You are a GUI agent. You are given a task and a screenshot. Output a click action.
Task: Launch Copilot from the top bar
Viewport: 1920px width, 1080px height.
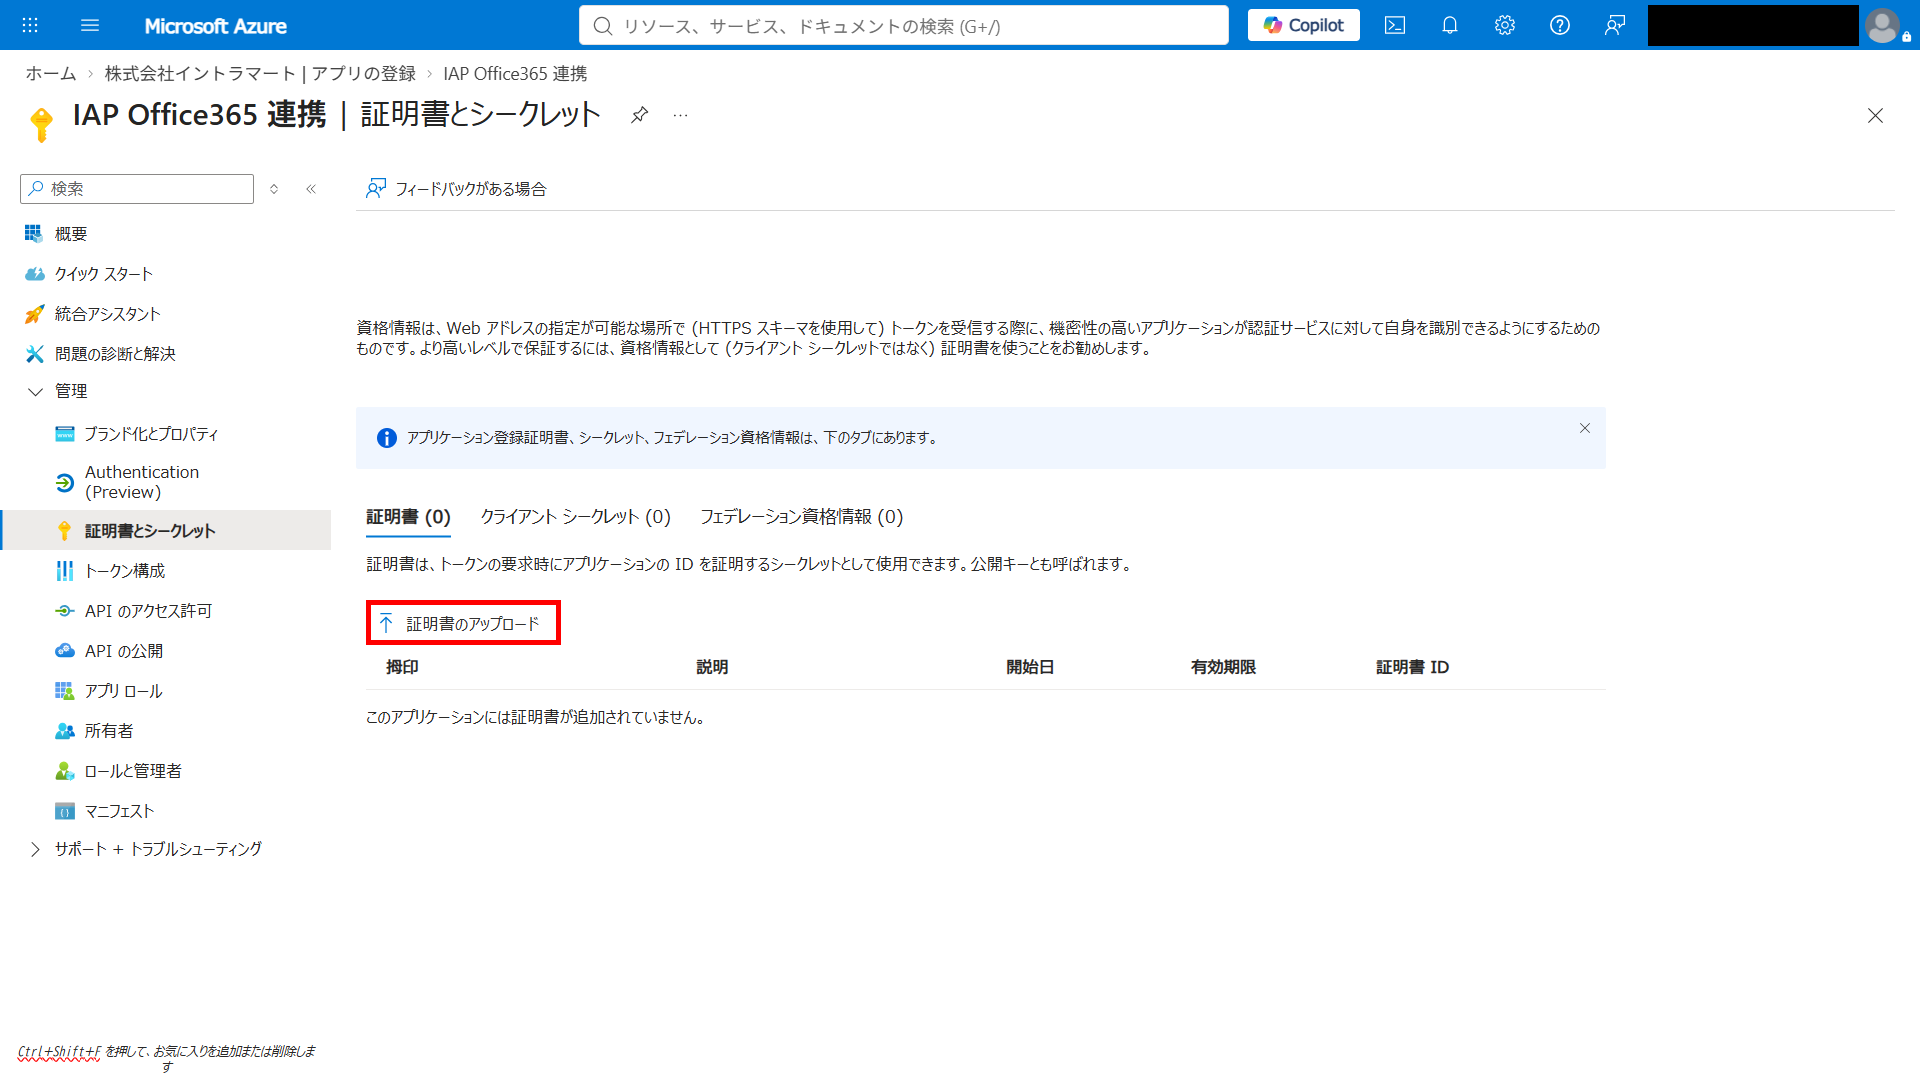pyautogui.click(x=1303, y=25)
